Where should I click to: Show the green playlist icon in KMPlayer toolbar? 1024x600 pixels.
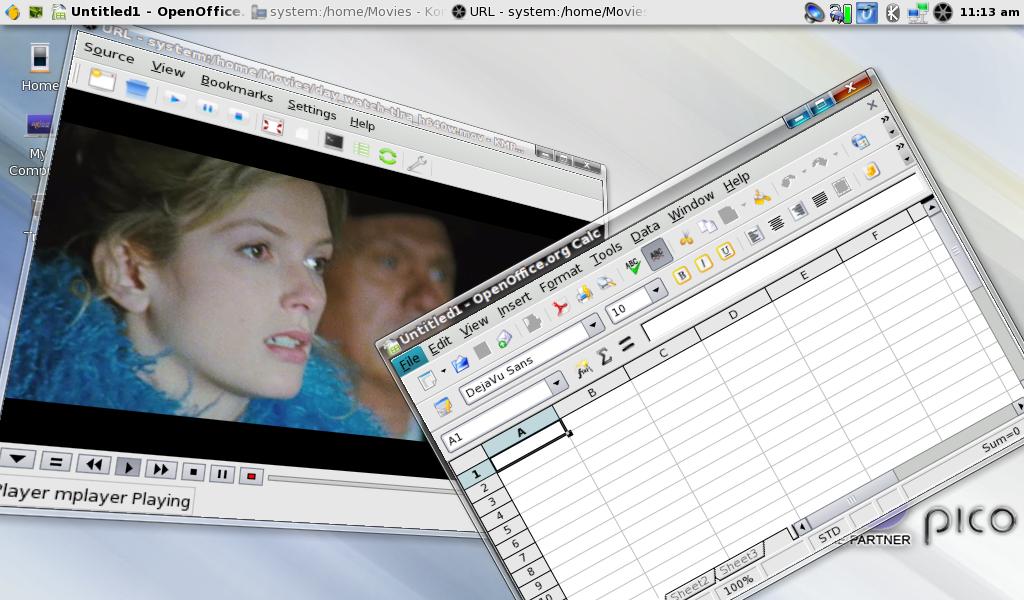pos(360,149)
